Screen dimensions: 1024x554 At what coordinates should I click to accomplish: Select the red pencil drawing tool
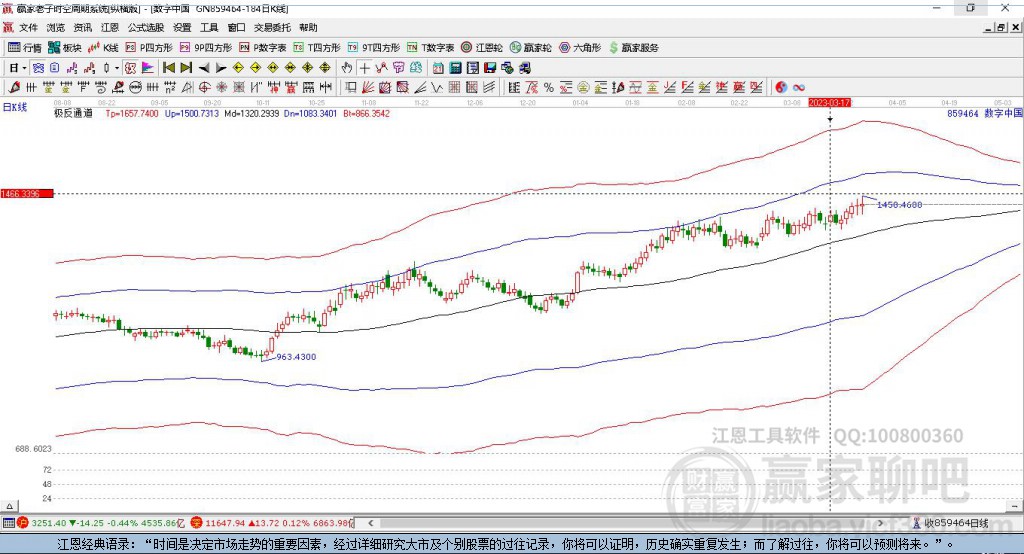(14, 87)
